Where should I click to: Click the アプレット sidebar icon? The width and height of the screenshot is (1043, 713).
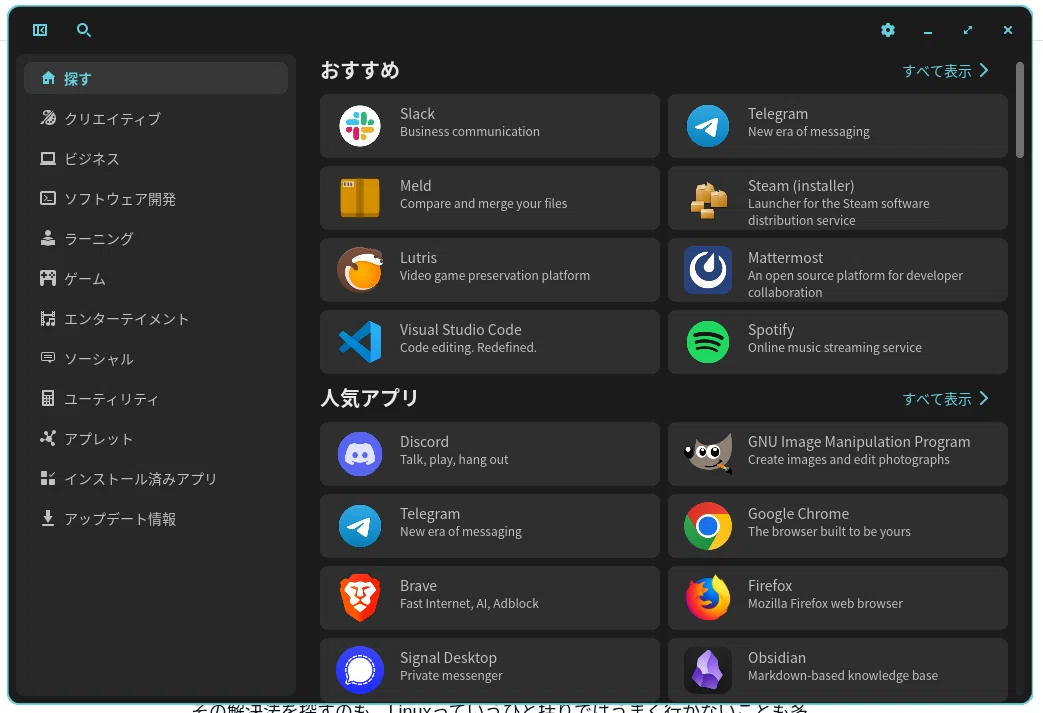[x=48, y=438]
